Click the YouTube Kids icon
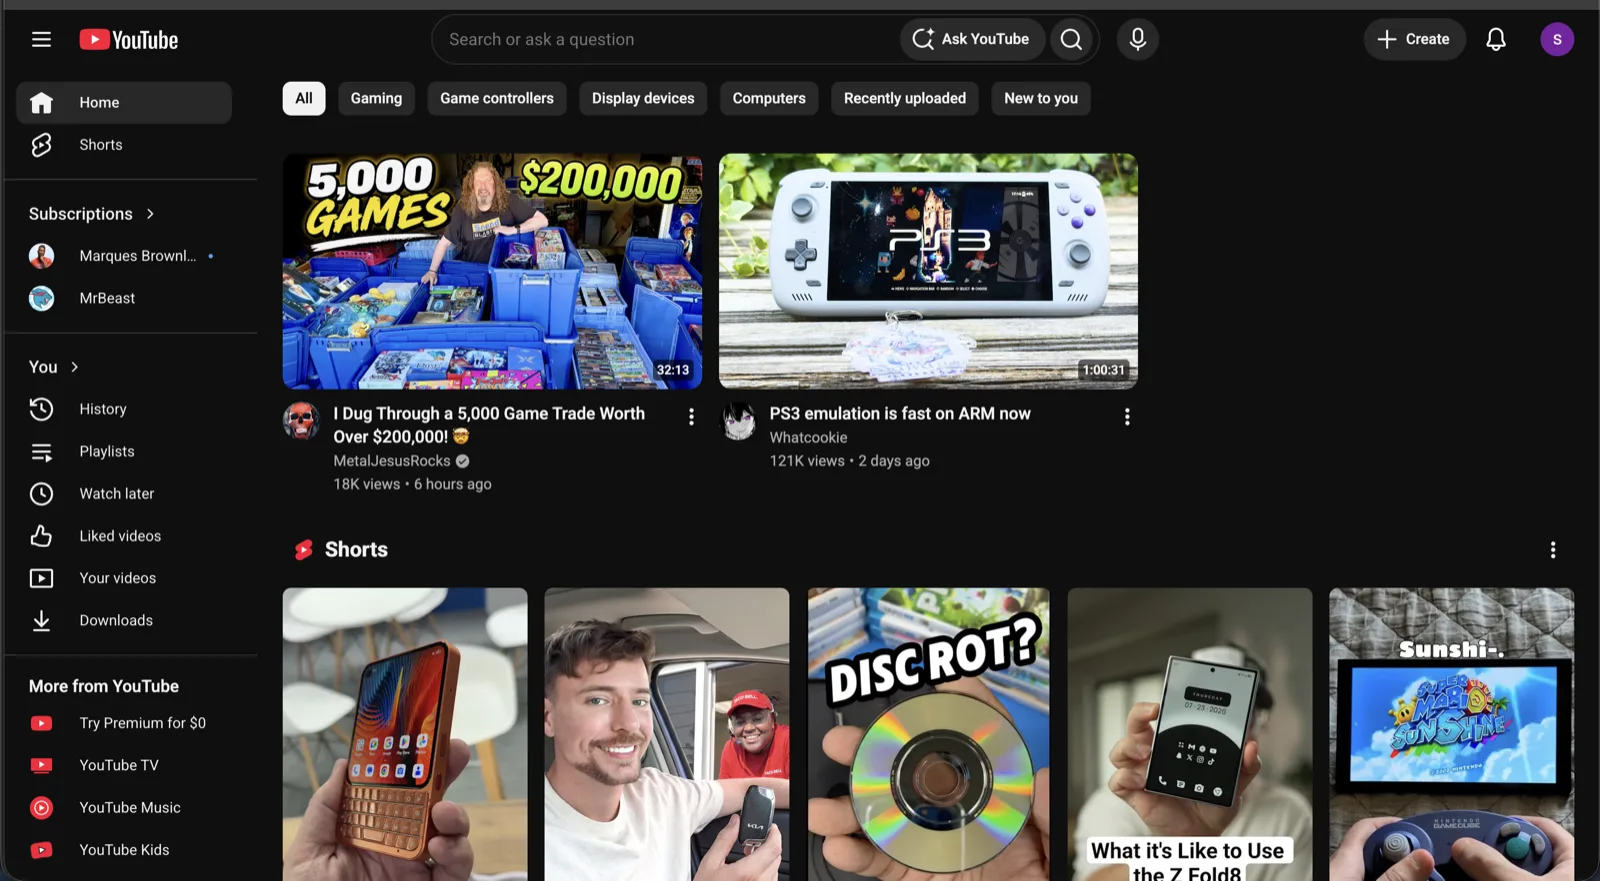 click(x=41, y=850)
